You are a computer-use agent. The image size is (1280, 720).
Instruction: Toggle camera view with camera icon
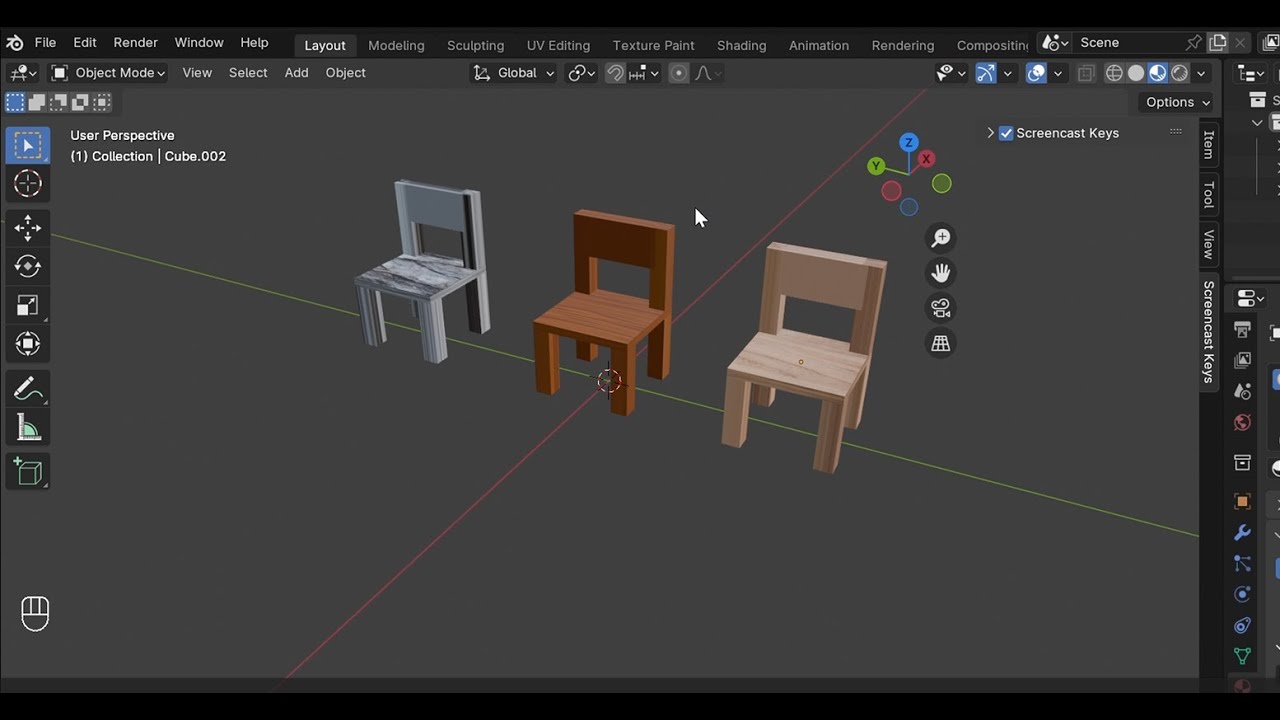click(941, 308)
